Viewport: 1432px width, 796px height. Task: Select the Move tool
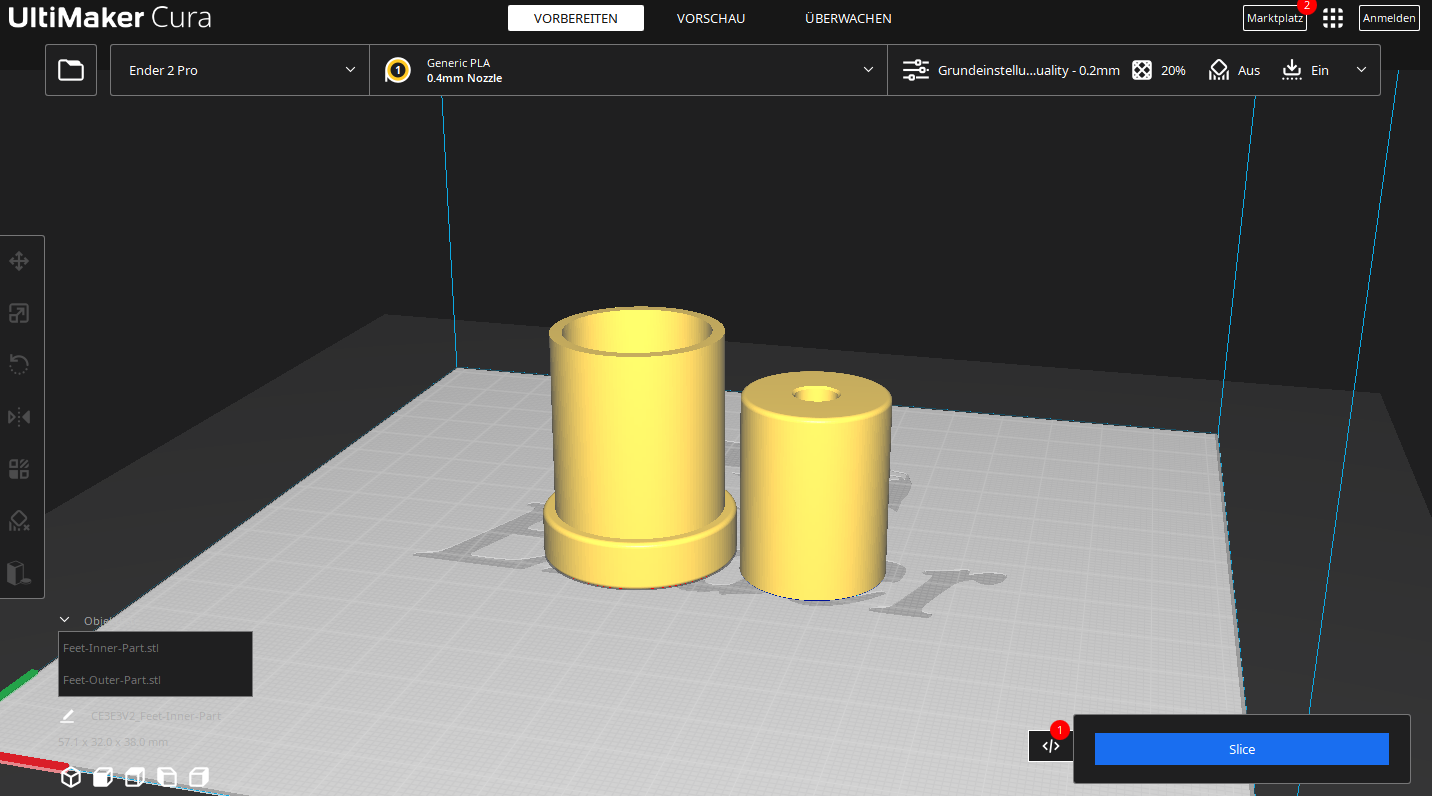click(20, 260)
